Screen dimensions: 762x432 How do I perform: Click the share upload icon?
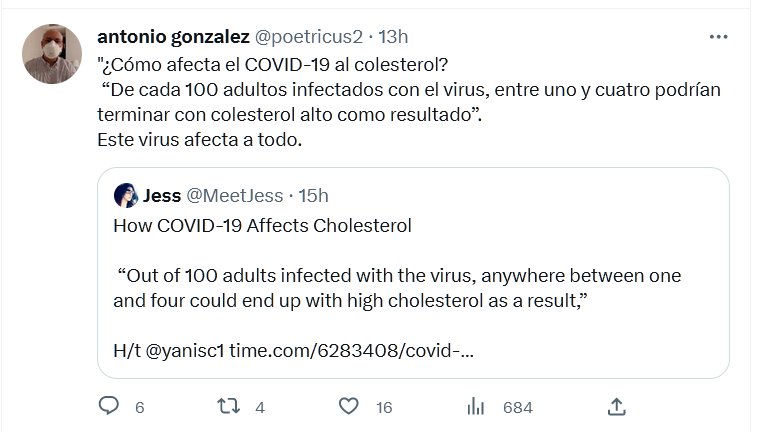[x=617, y=406]
